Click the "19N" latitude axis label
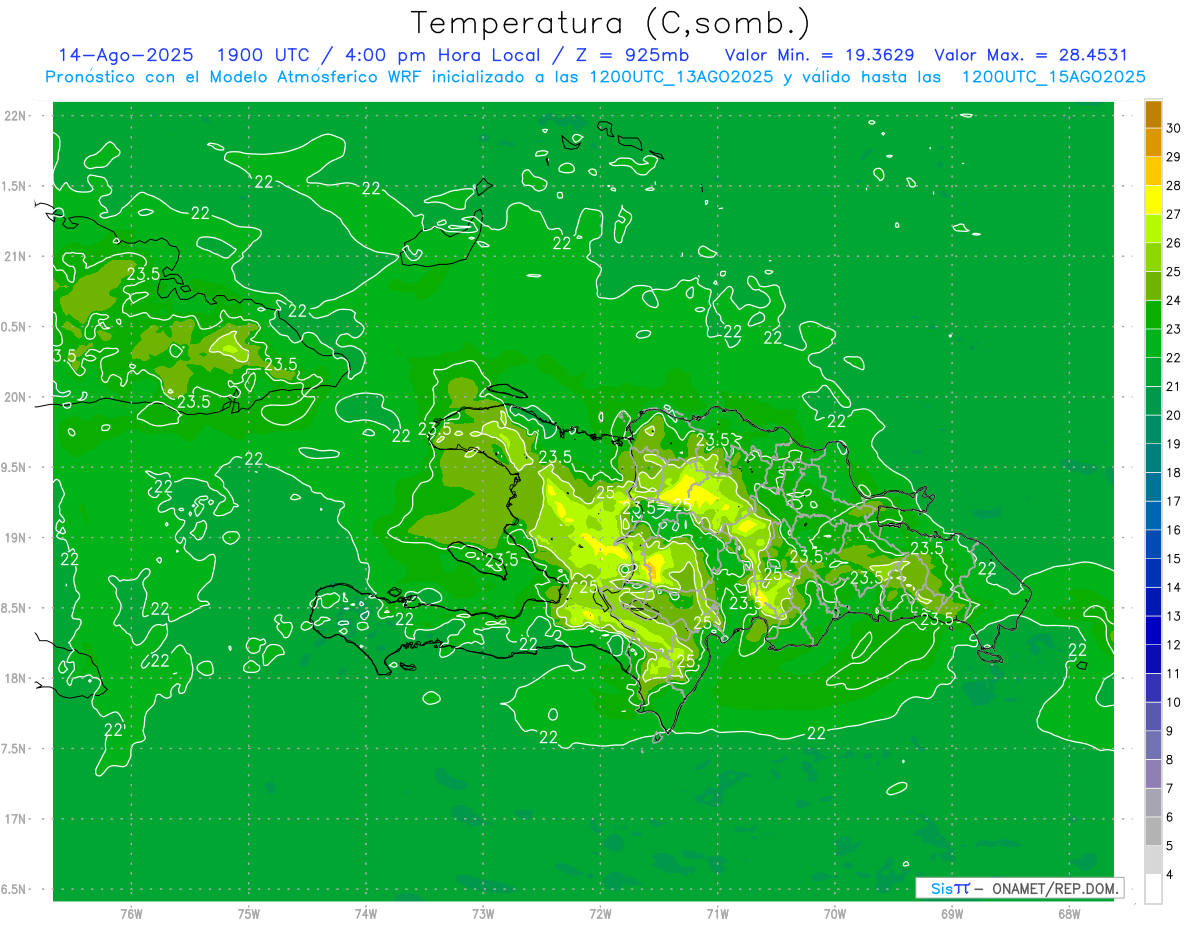Viewport: 1200px width, 927px height. [14, 538]
